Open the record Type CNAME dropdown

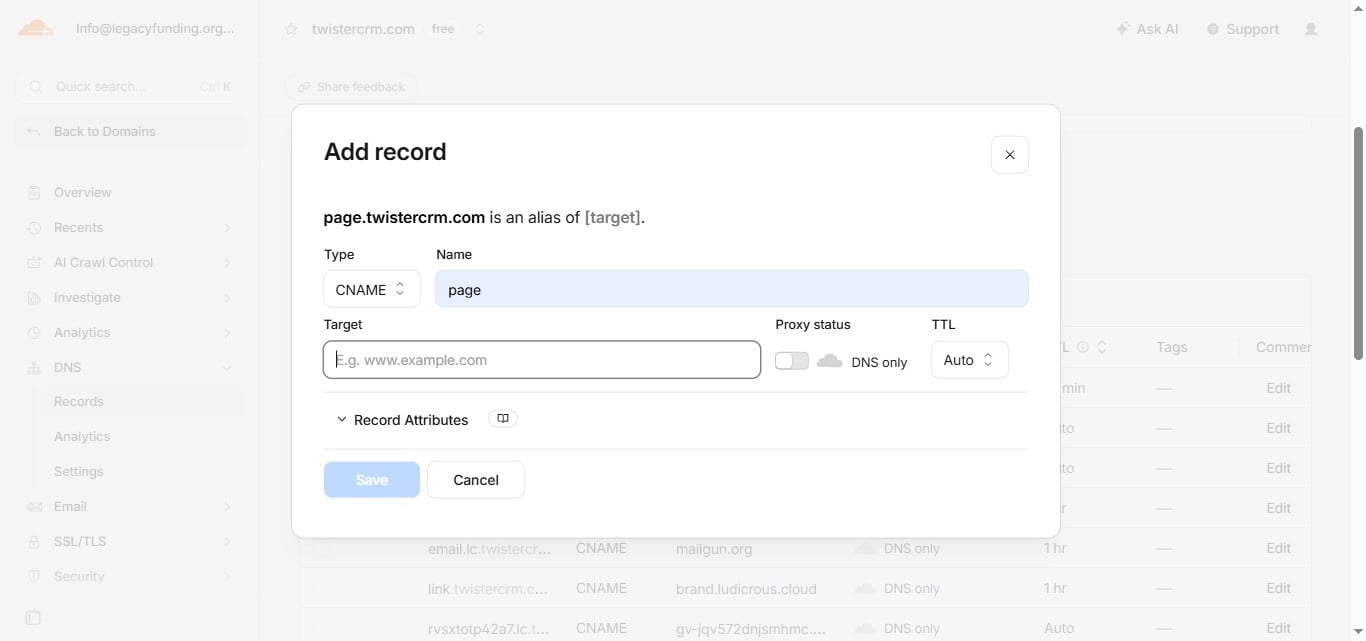coord(372,289)
